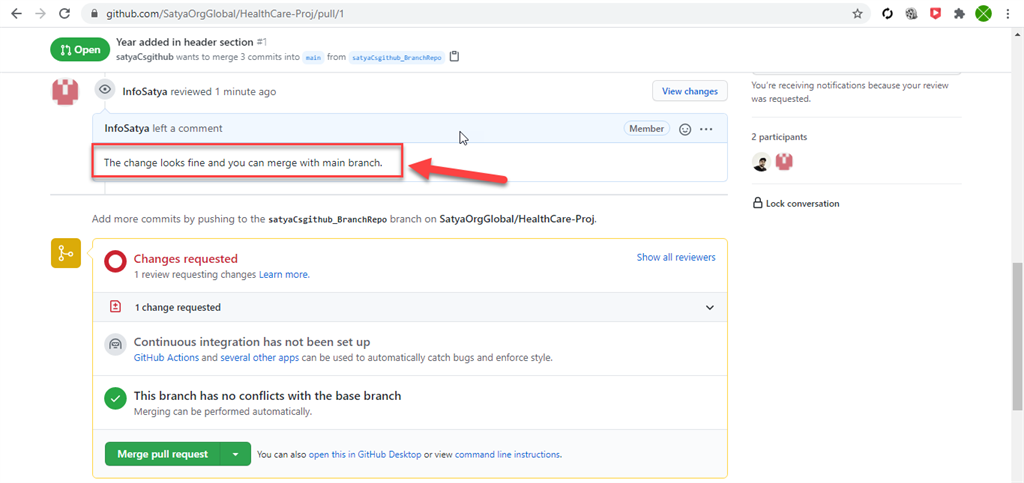Expand the 1 change requested section
The height and width of the screenshot is (483, 1024).
tap(710, 307)
